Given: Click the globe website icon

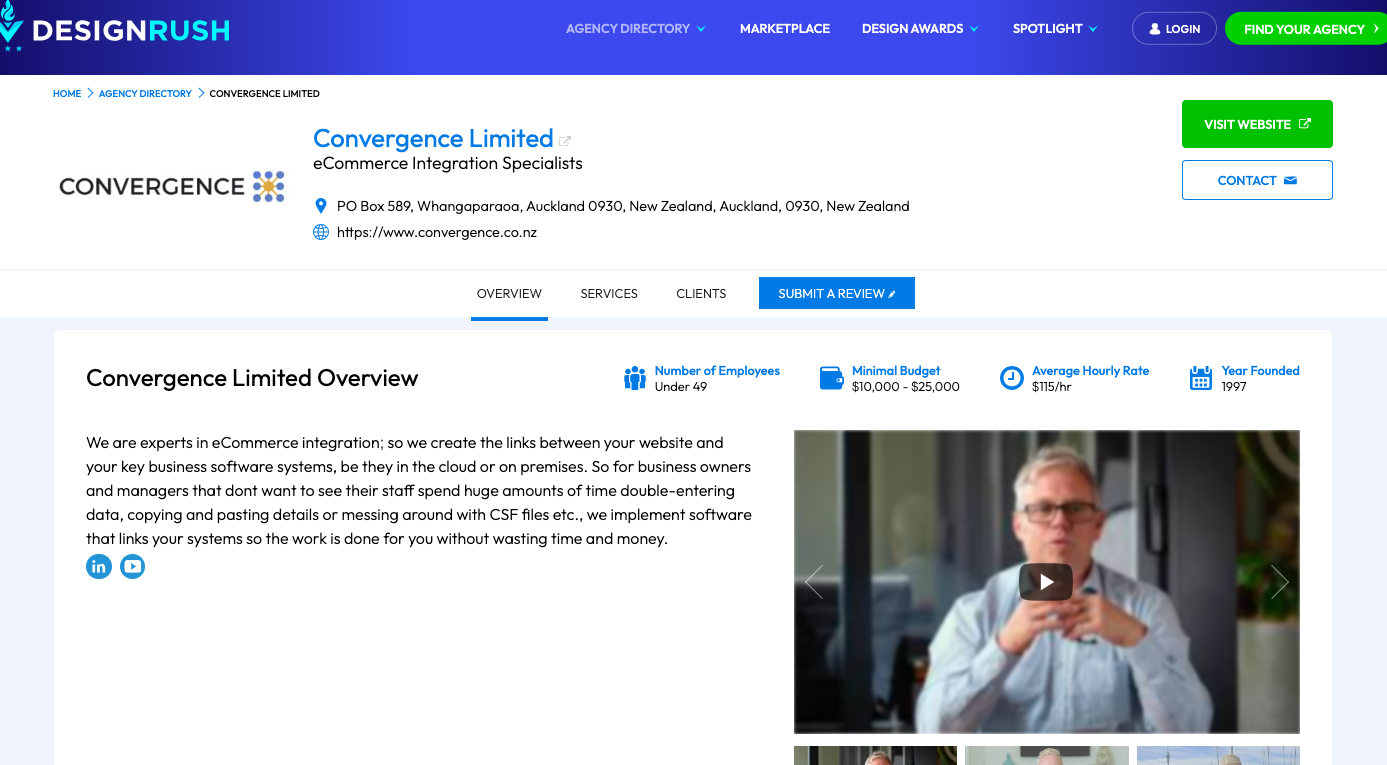Looking at the screenshot, I should [321, 232].
